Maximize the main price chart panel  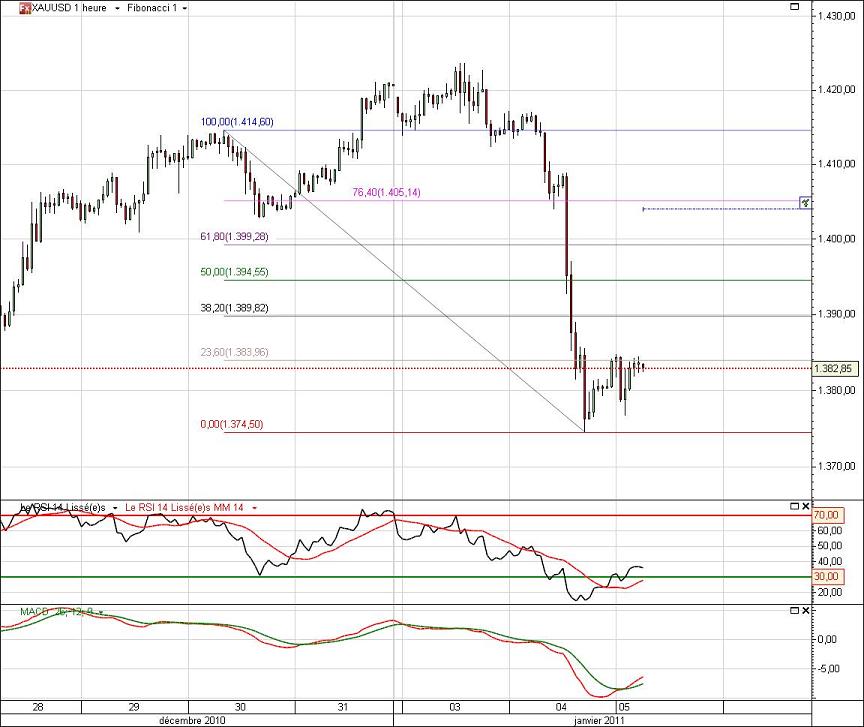click(793, 6)
